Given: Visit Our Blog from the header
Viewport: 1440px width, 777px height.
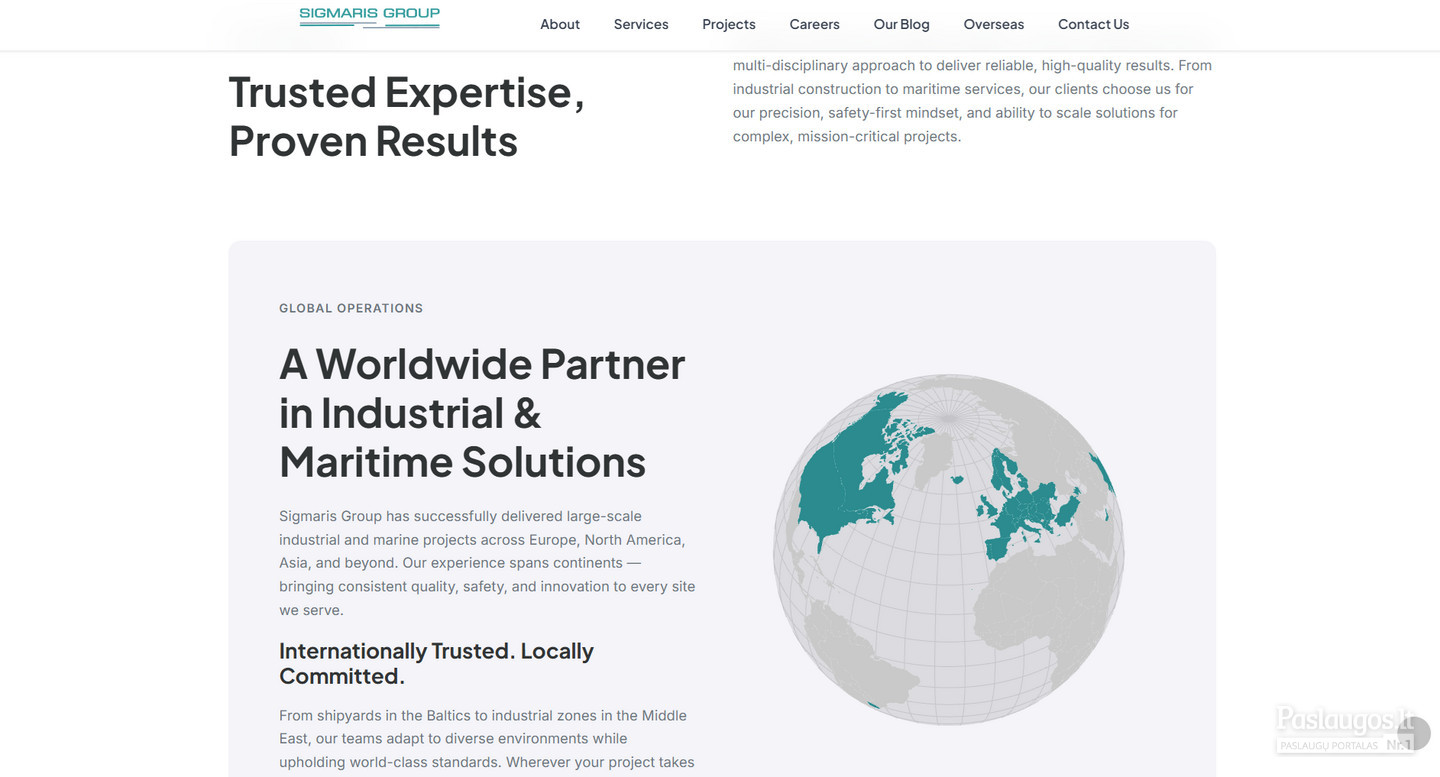Looking at the screenshot, I should coord(902,24).
